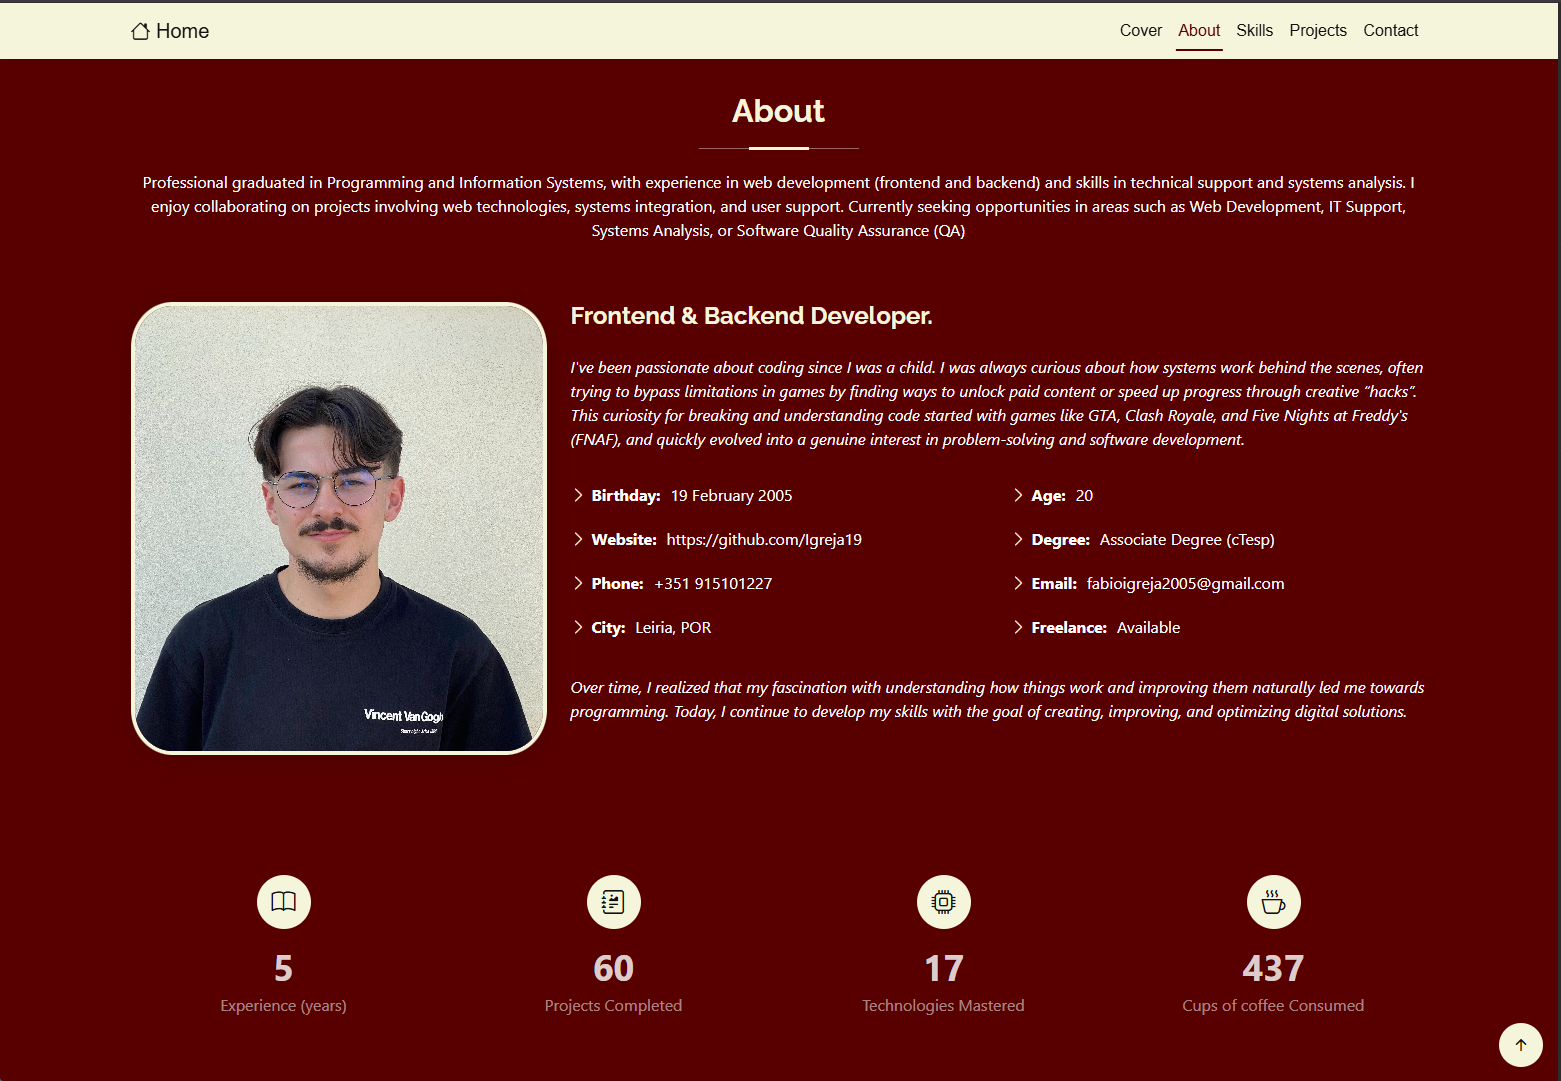Navigate to Projects in the navbar
Viewport: 1561px width, 1081px height.
tap(1317, 31)
